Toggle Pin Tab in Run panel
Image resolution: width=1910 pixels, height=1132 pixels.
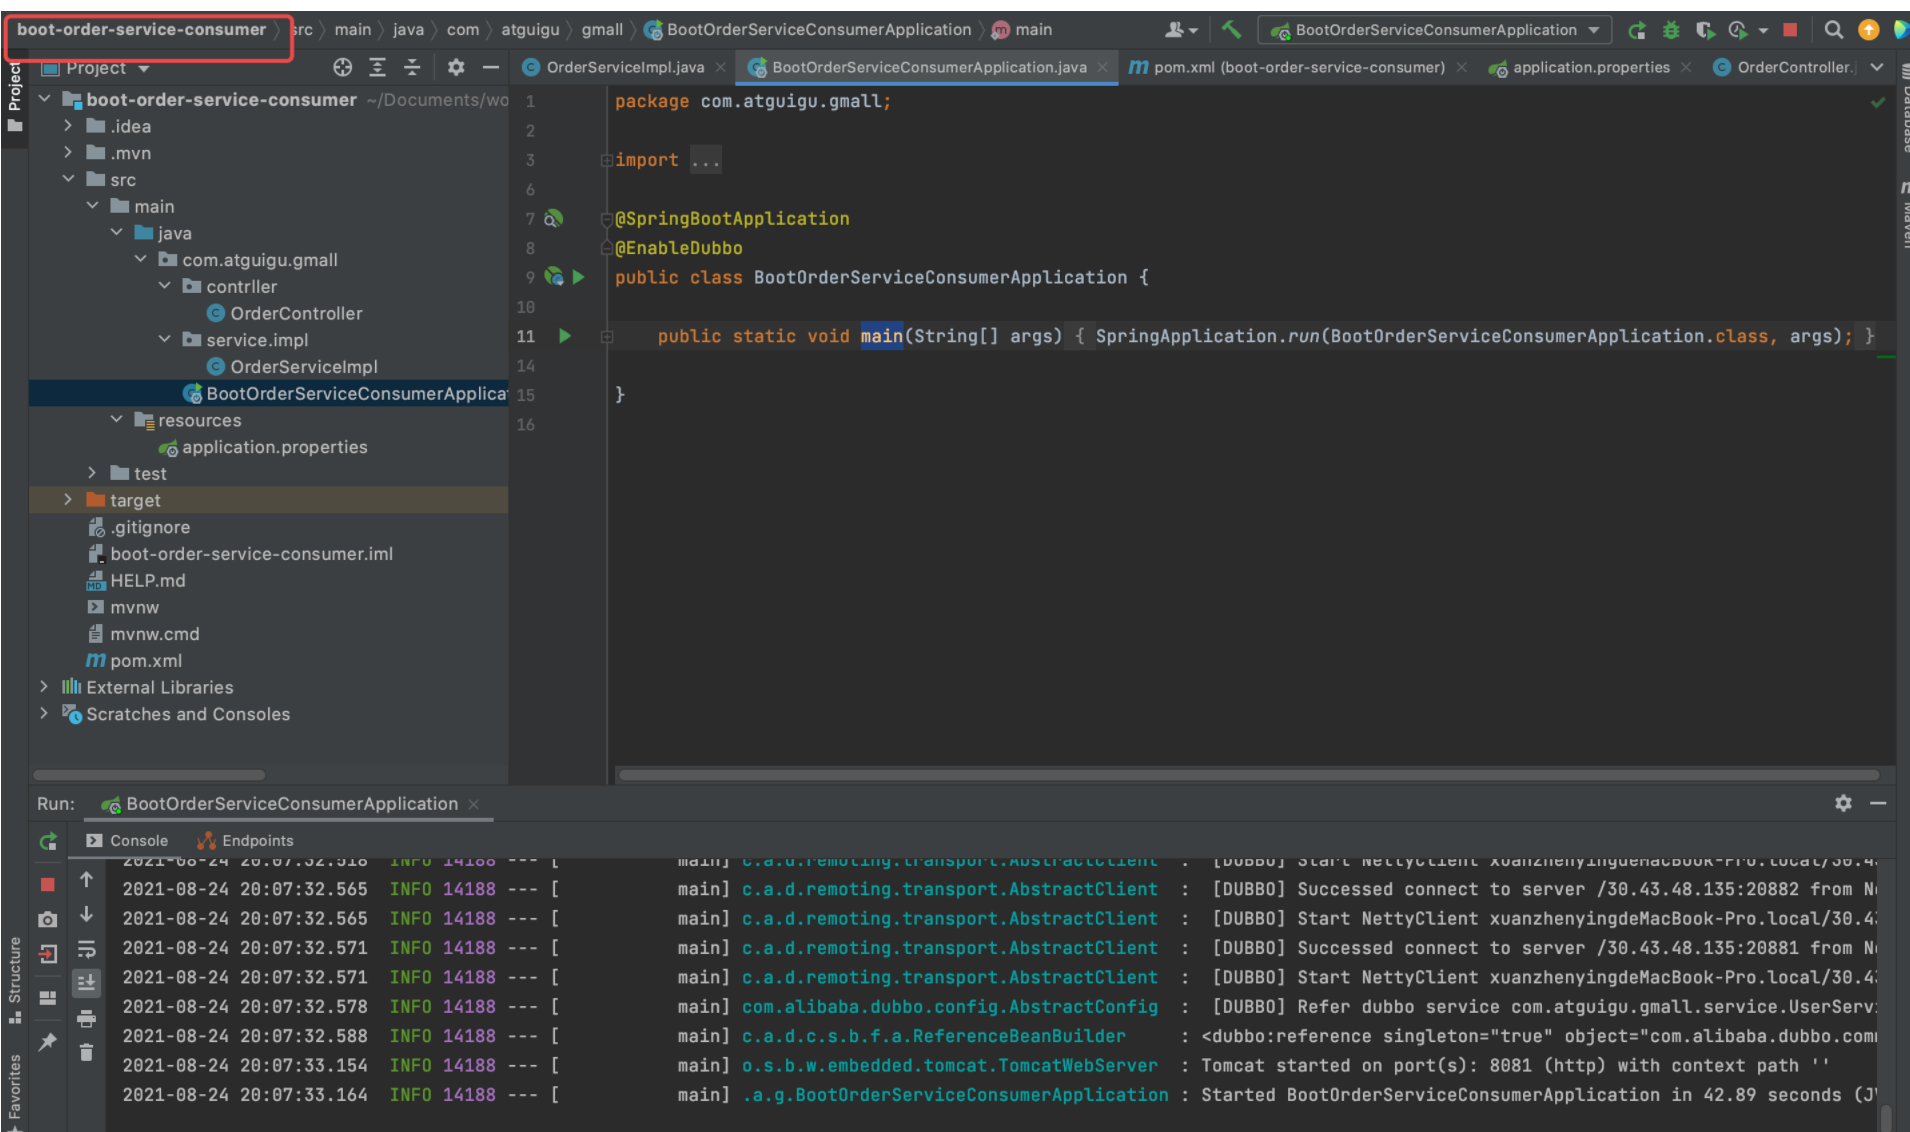(48, 1041)
